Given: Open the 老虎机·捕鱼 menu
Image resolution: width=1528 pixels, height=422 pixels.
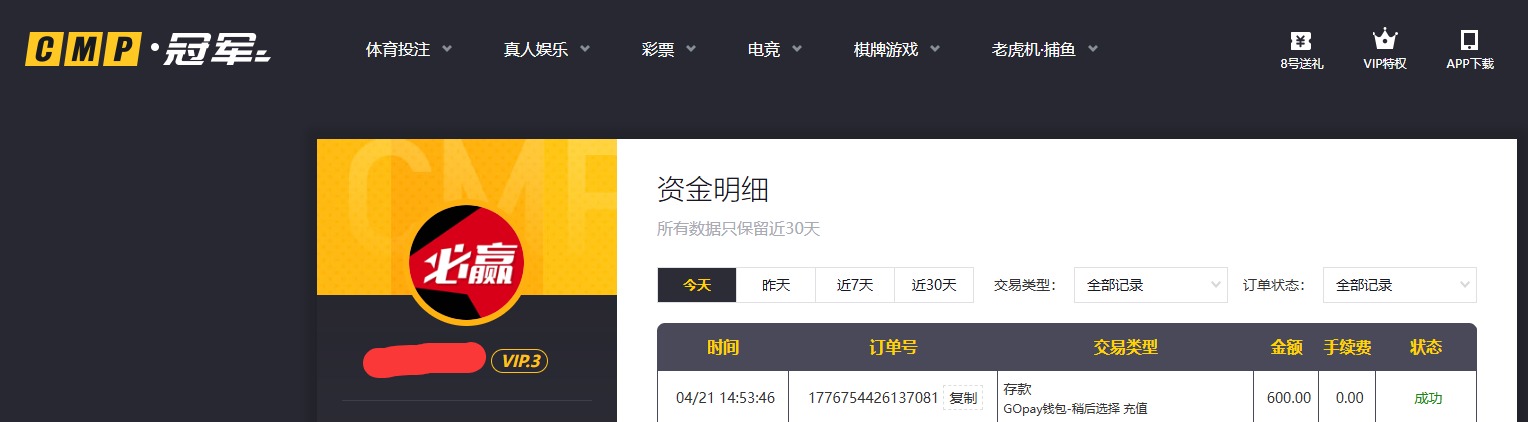Looking at the screenshot, I should click(1033, 49).
